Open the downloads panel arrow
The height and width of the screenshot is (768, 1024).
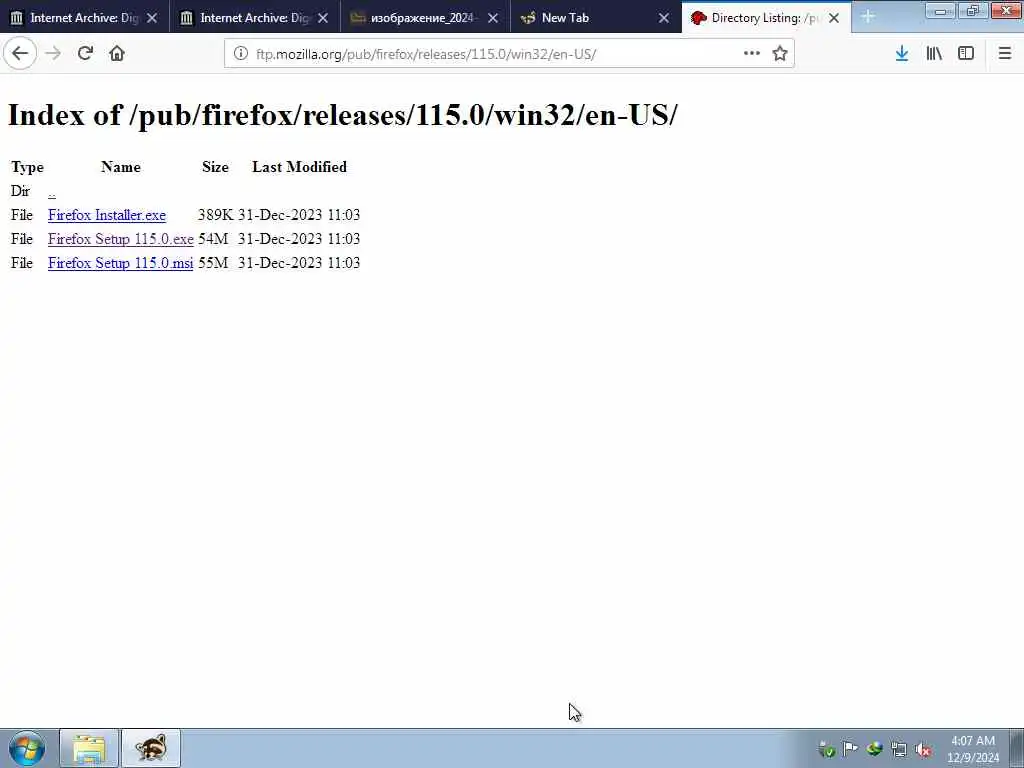point(902,54)
